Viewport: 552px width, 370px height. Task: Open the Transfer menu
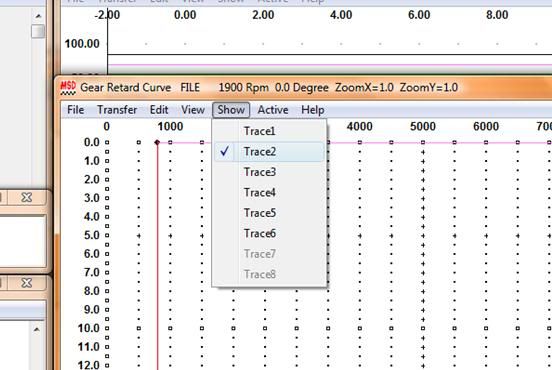tap(117, 110)
